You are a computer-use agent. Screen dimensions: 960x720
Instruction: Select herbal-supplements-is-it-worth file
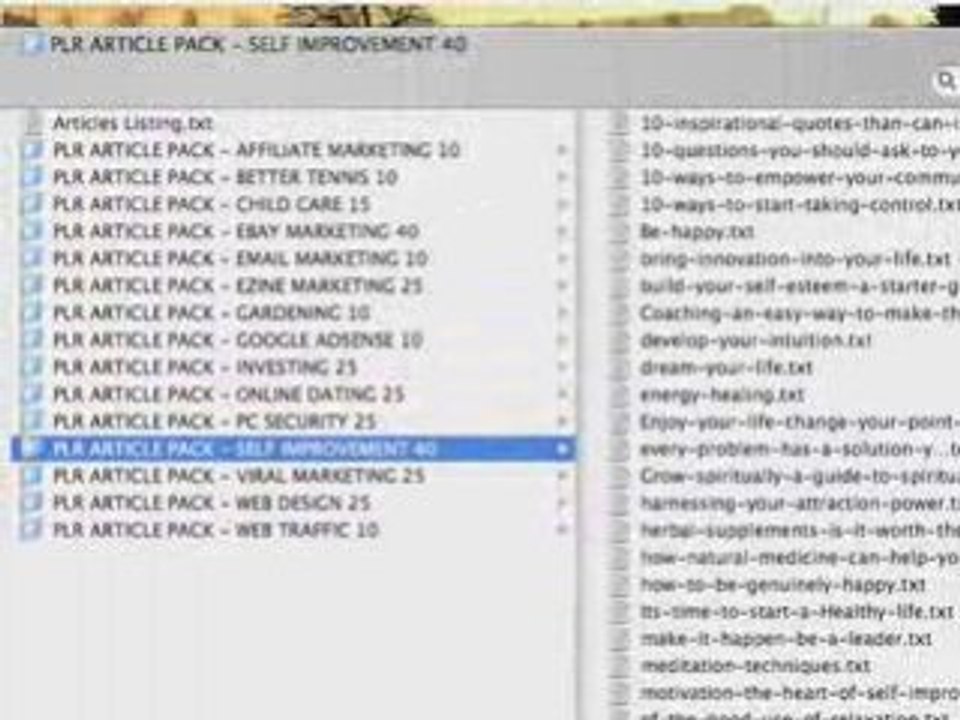pos(800,530)
